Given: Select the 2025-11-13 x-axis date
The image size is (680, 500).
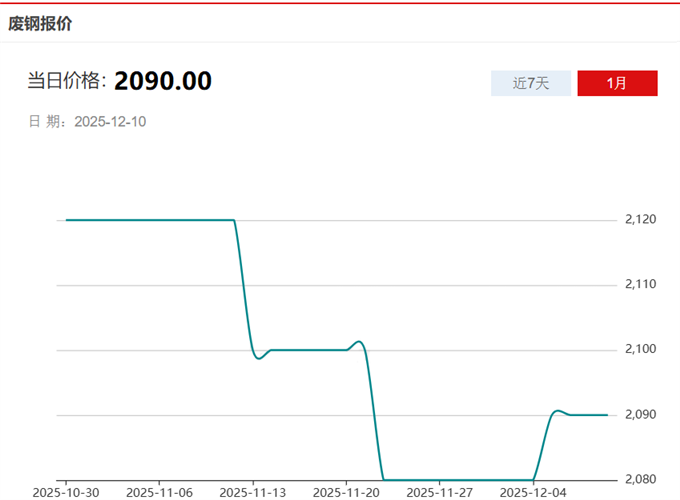Looking at the screenshot, I should 253,492.
